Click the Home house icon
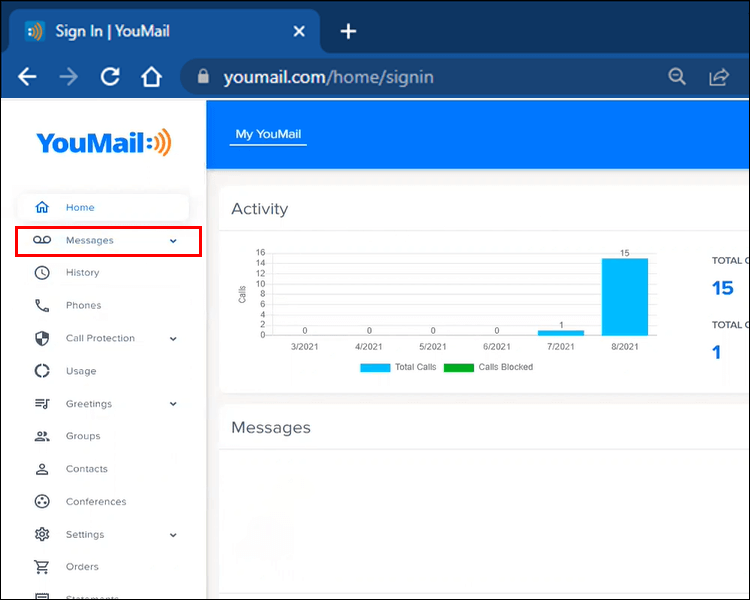The width and height of the screenshot is (750, 600). [42, 207]
